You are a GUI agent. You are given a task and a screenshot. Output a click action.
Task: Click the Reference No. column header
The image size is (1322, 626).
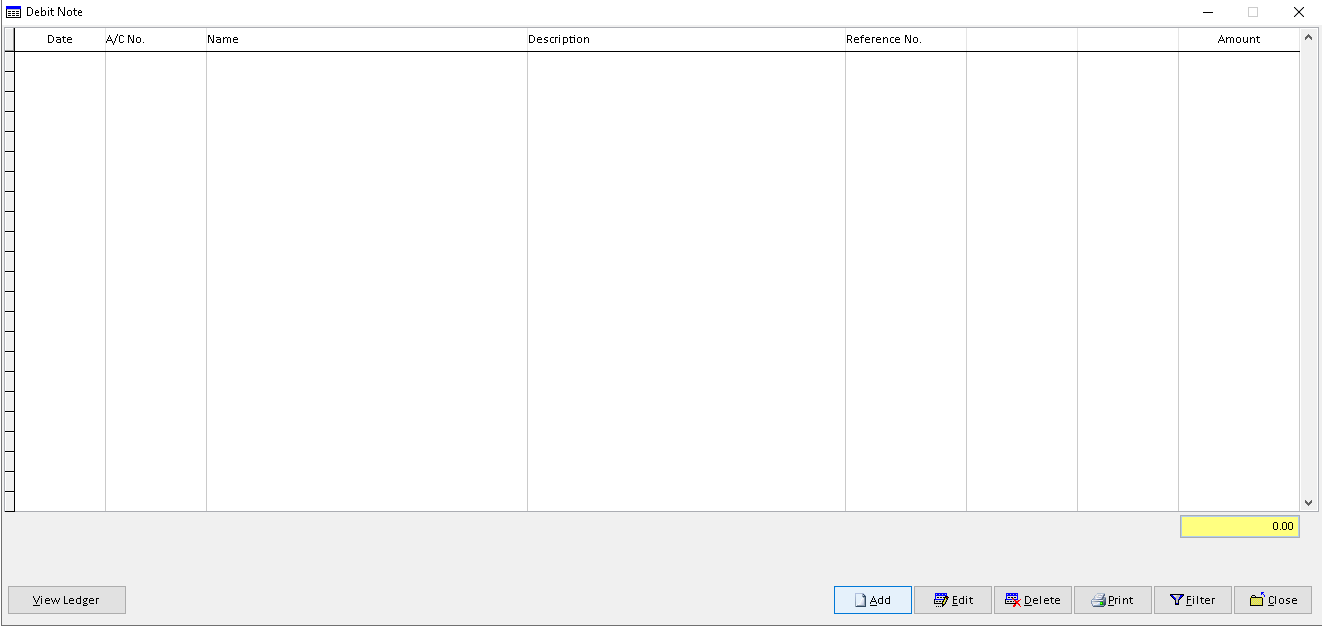point(905,39)
